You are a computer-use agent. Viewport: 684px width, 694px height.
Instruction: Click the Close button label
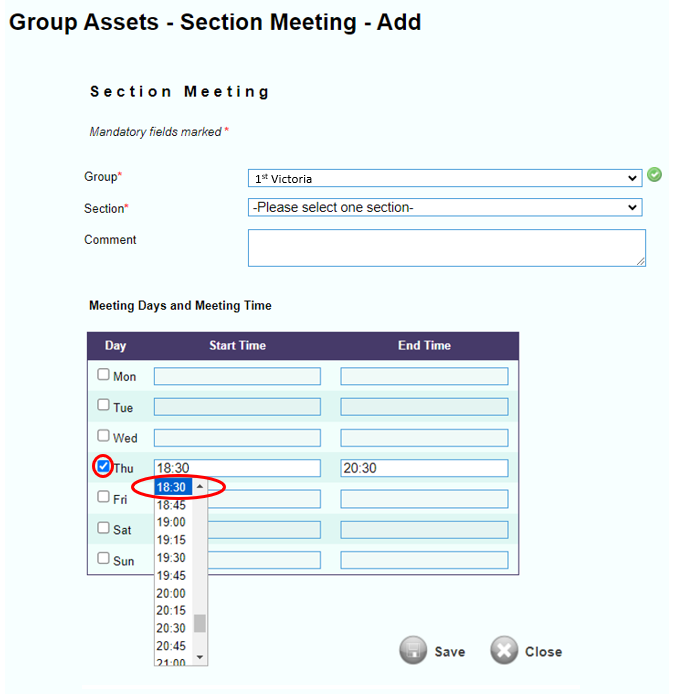(544, 652)
